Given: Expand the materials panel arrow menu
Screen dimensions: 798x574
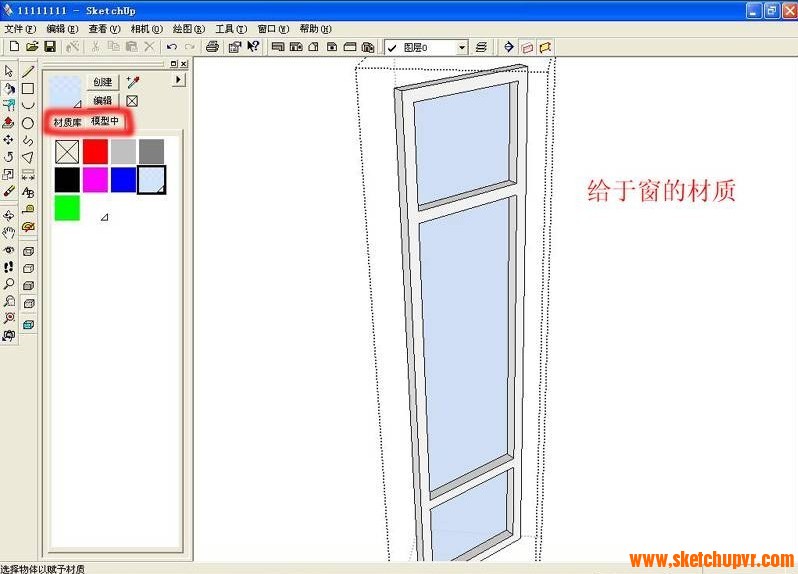Looking at the screenshot, I should coord(179,80).
